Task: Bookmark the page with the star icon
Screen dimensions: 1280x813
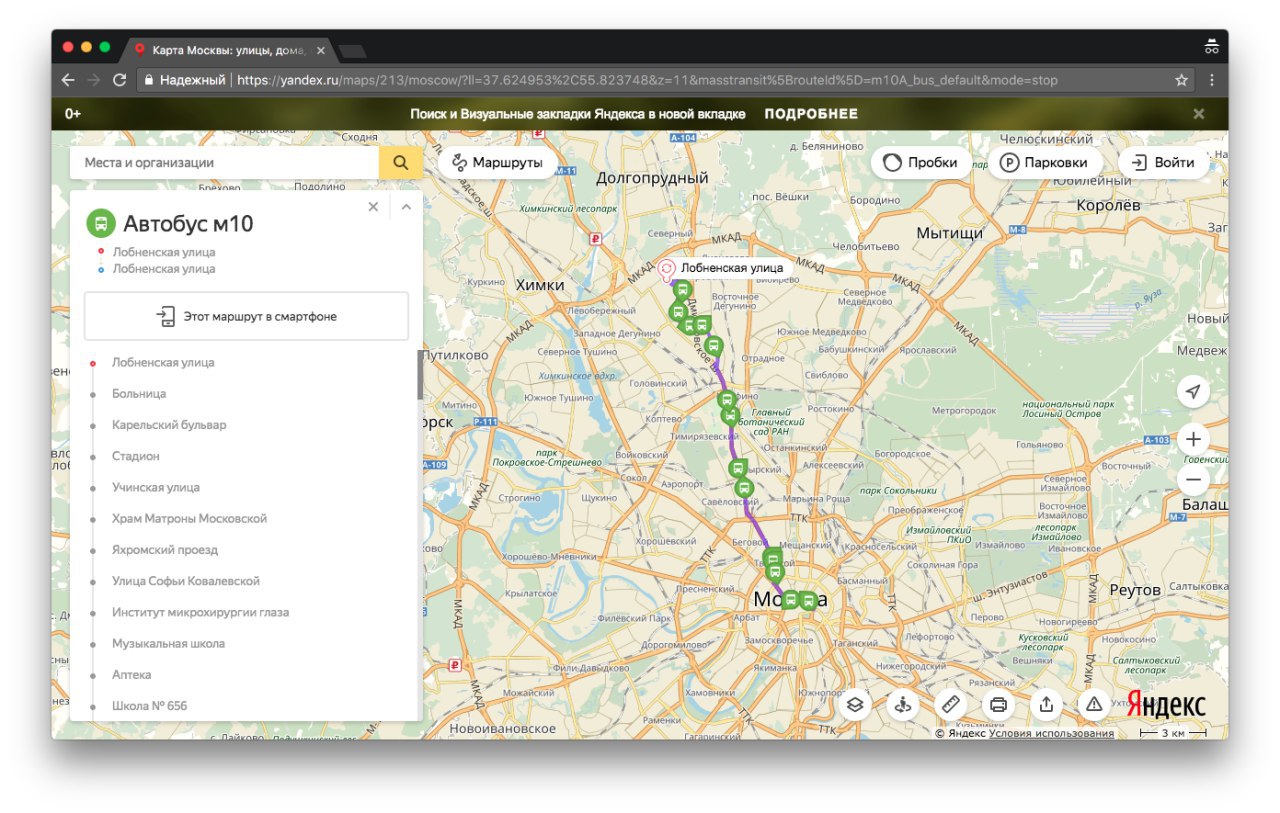Action: click(1181, 80)
